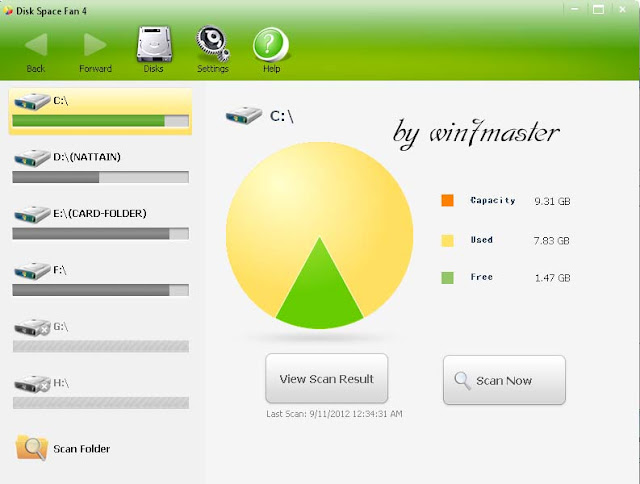Click the C:\ usage bar
The width and height of the screenshot is (640, 484).
100,121
